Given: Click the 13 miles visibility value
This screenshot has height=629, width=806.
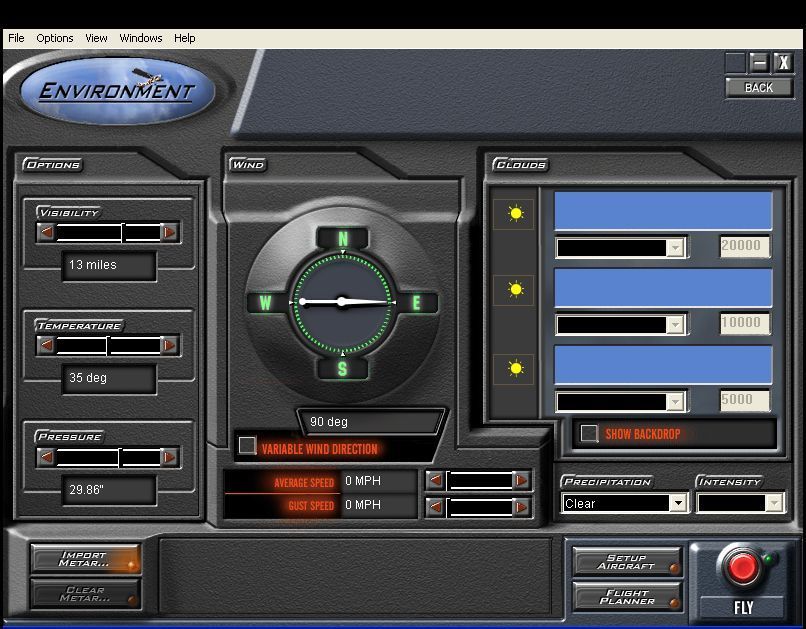Looking at the screenshot, I should click(109, 265).
